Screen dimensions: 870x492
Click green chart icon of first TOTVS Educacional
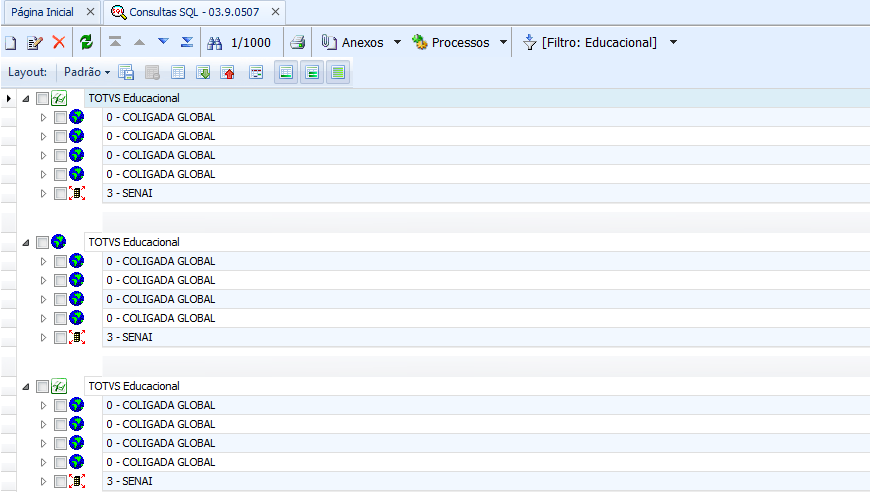point(59,99)
